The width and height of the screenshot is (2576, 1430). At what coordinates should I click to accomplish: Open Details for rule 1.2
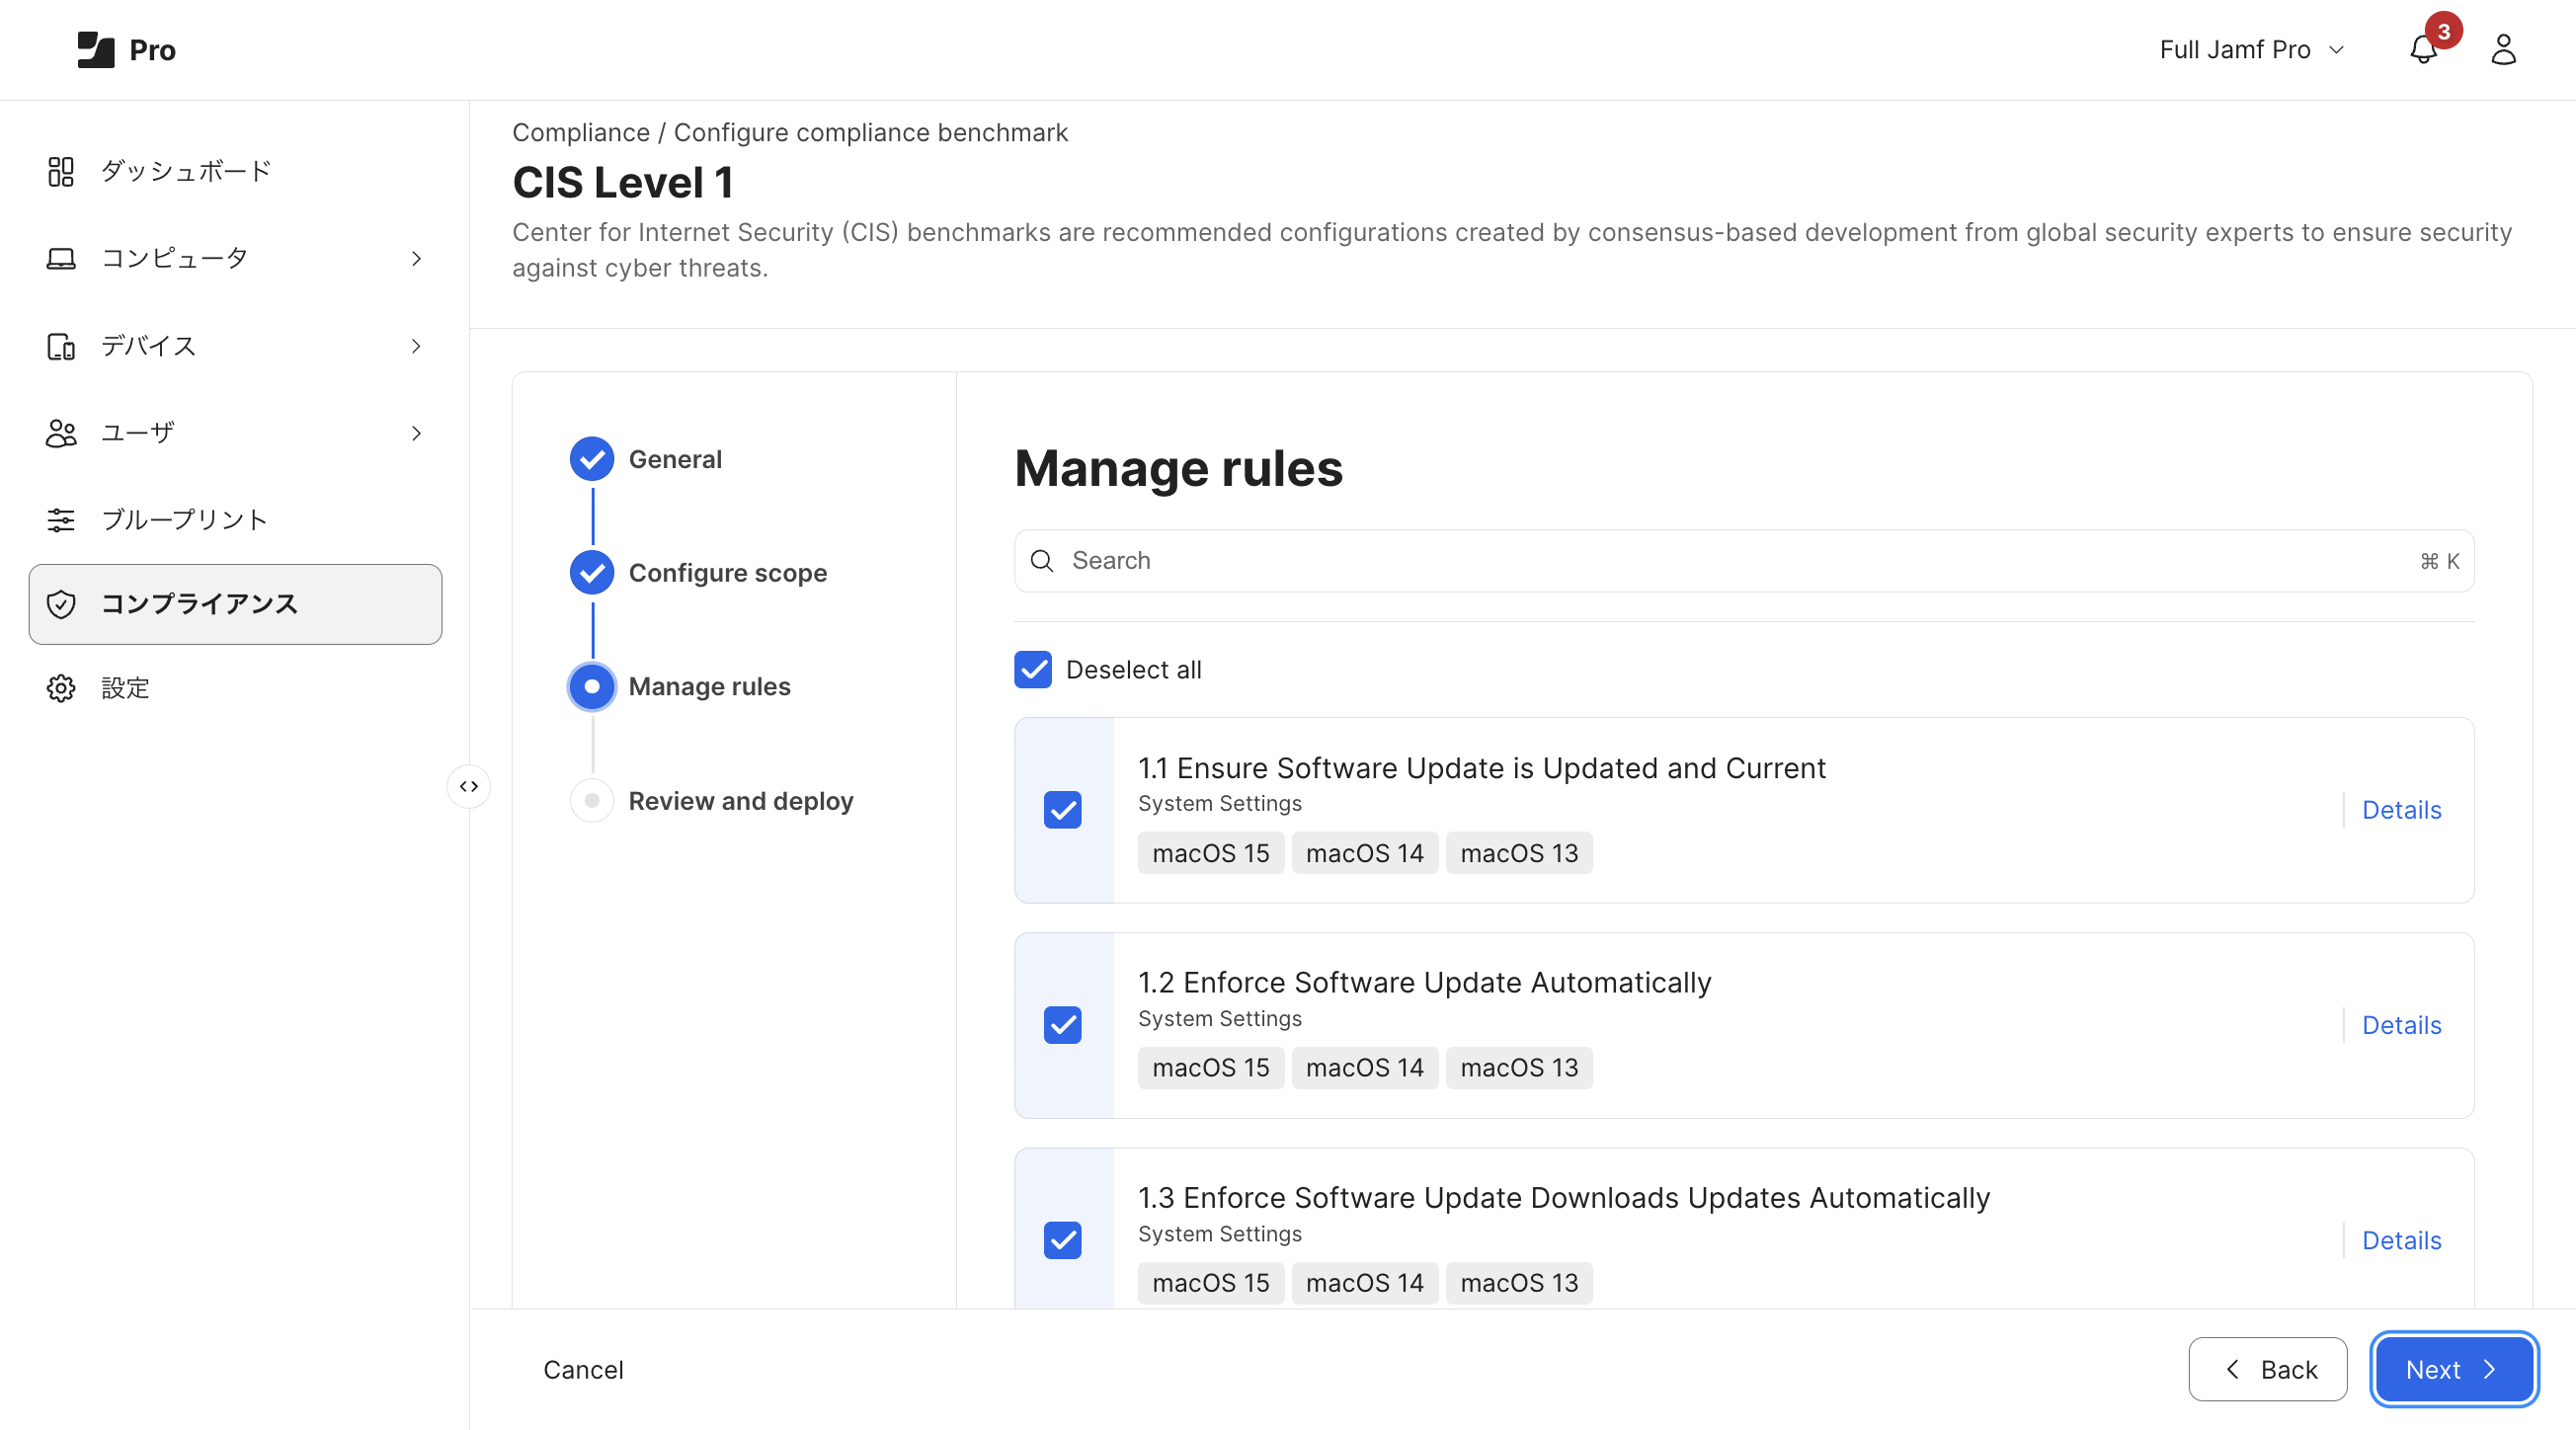click(2401, 1025)
